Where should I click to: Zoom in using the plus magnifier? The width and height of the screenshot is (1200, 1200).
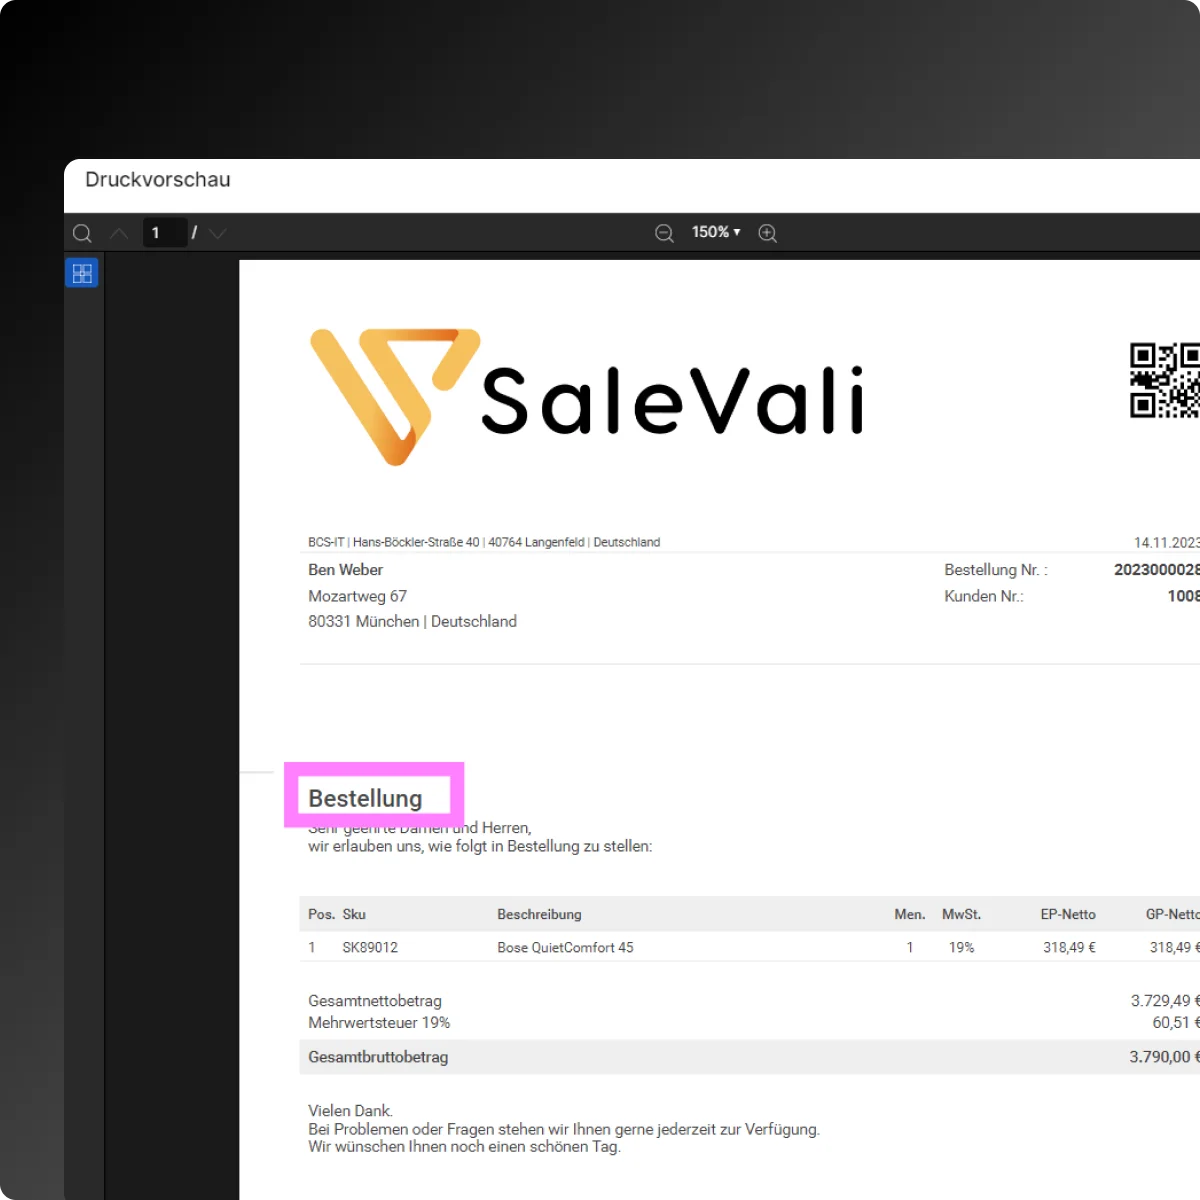[768, 233]
